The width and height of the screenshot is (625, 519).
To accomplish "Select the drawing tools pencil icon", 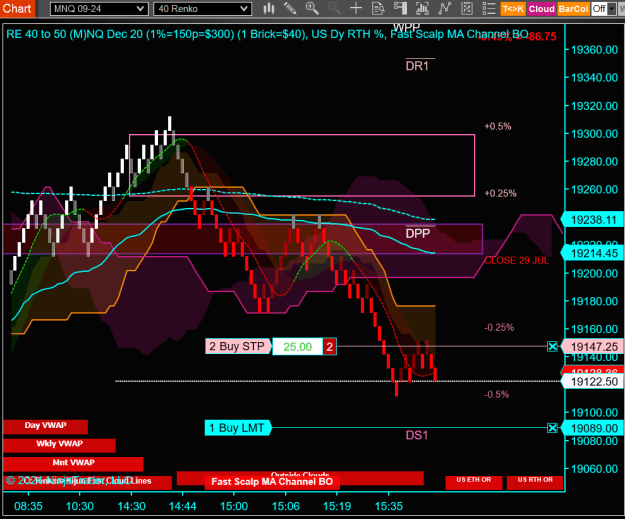I will click(x=290, y=8).
